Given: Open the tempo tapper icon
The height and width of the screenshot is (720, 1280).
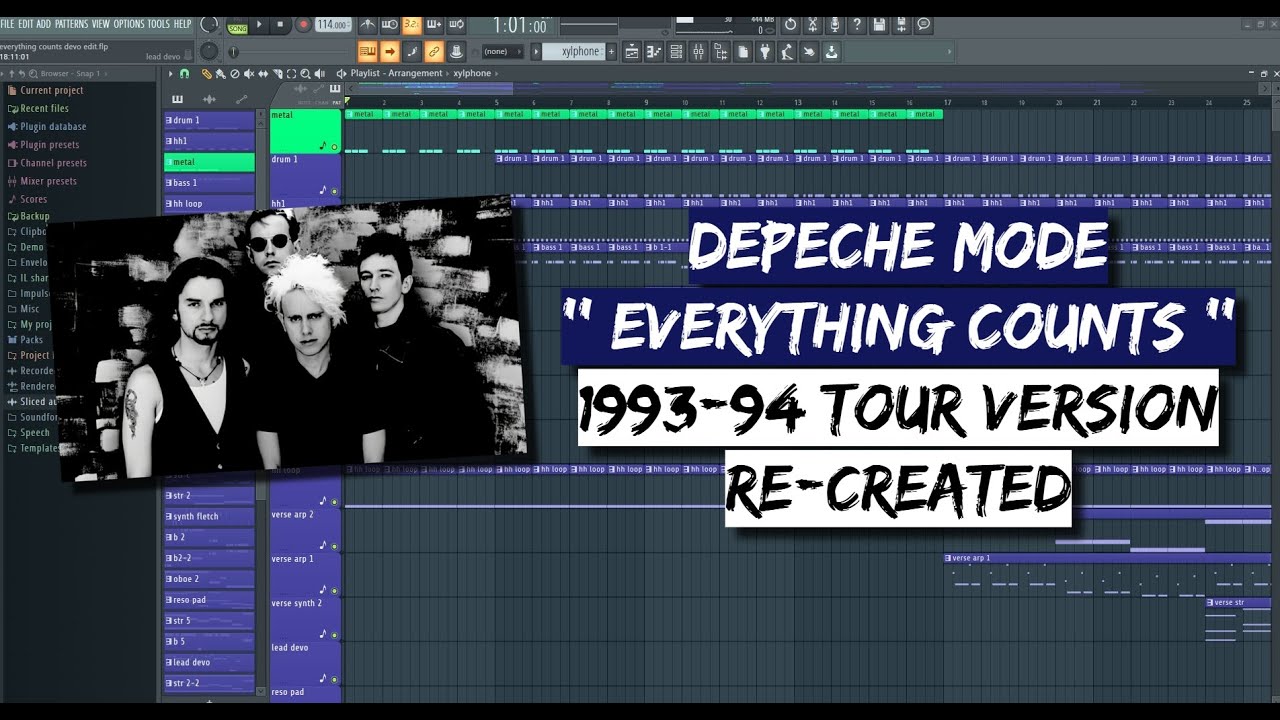Looking at the screenshot, I should coord(787,51).
